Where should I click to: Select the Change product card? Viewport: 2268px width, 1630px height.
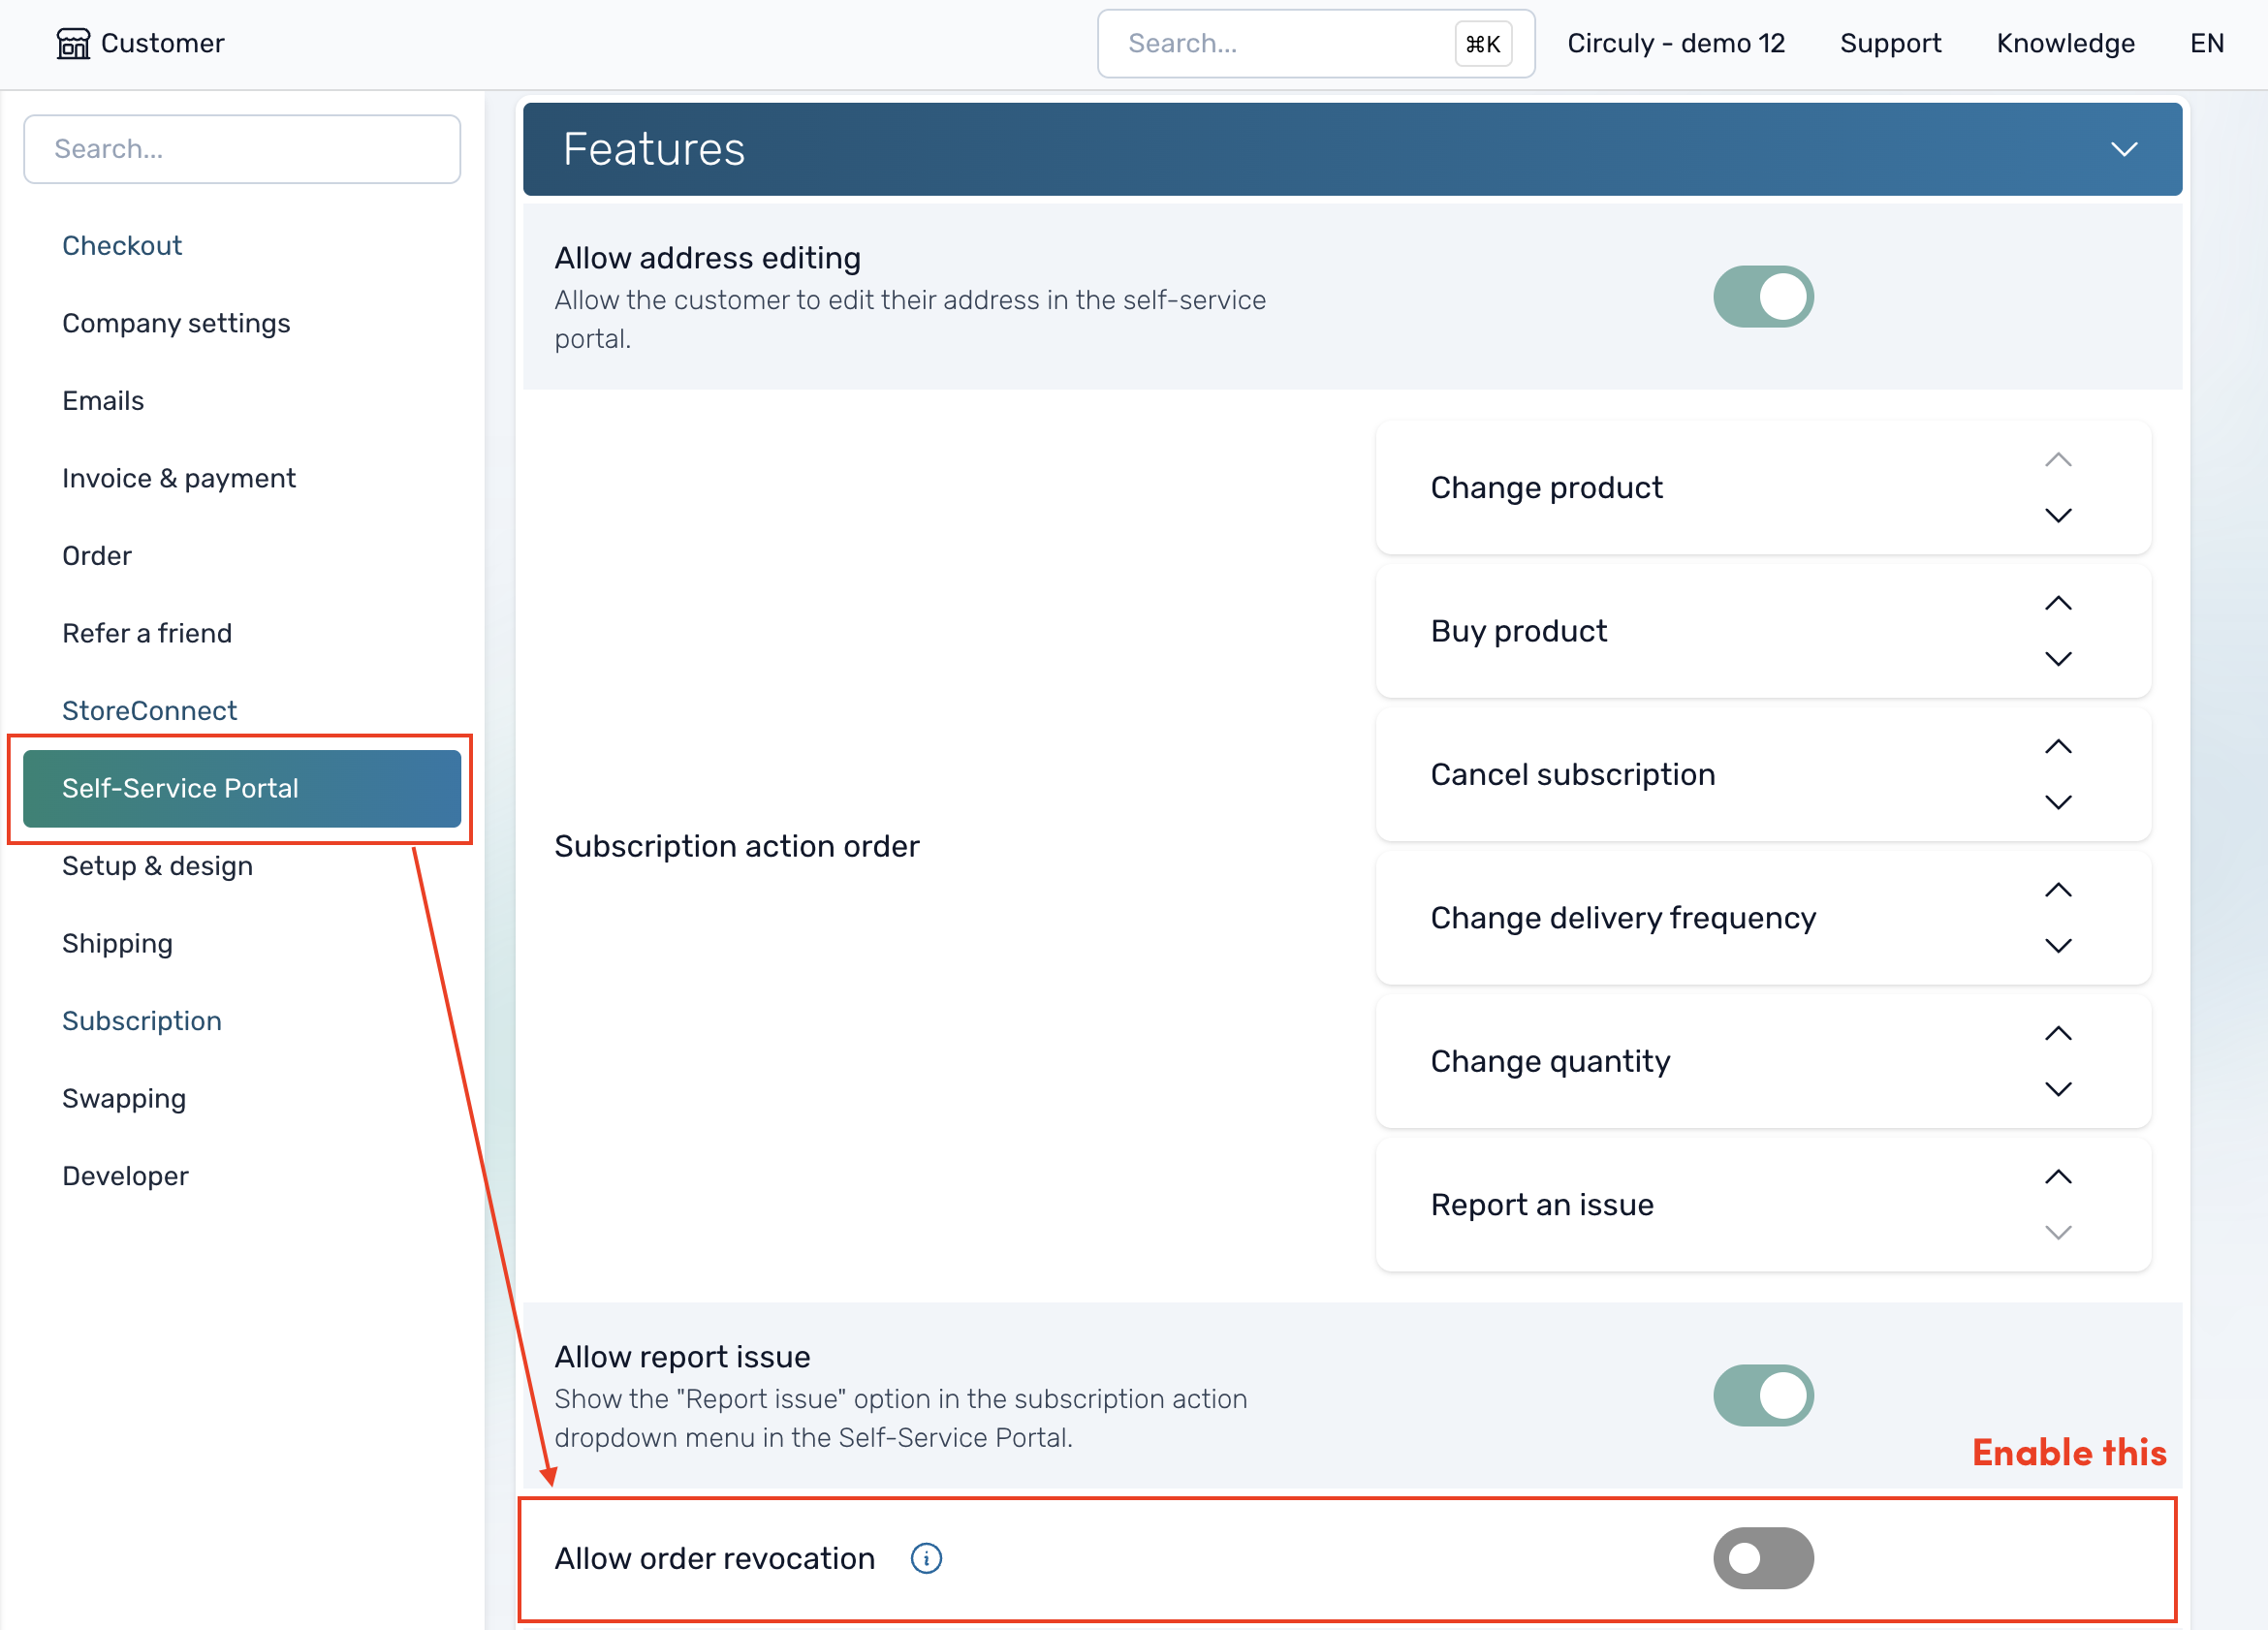(1763, 488)
